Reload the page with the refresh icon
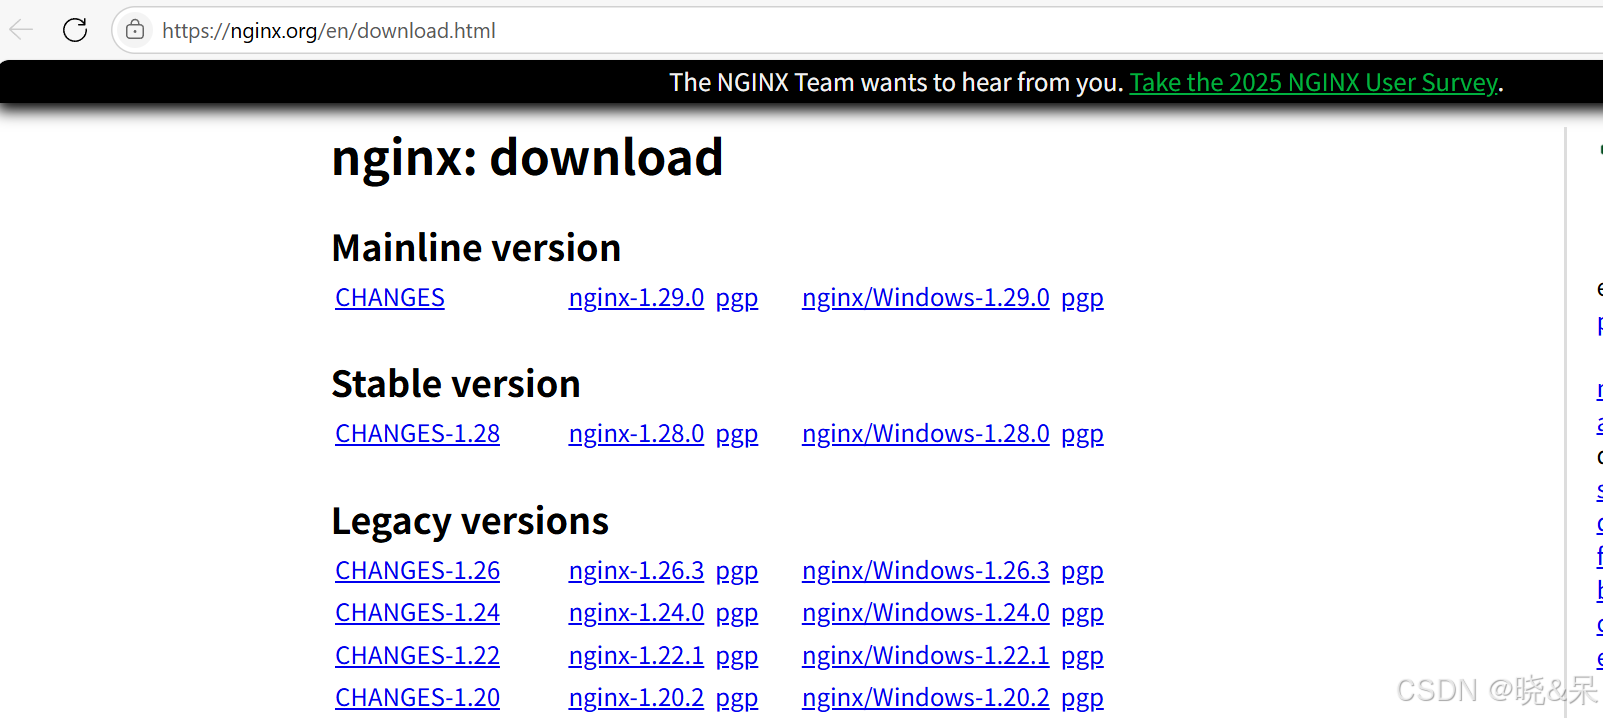The width and height of the screenshot is (1603, 718). [75, 30]
